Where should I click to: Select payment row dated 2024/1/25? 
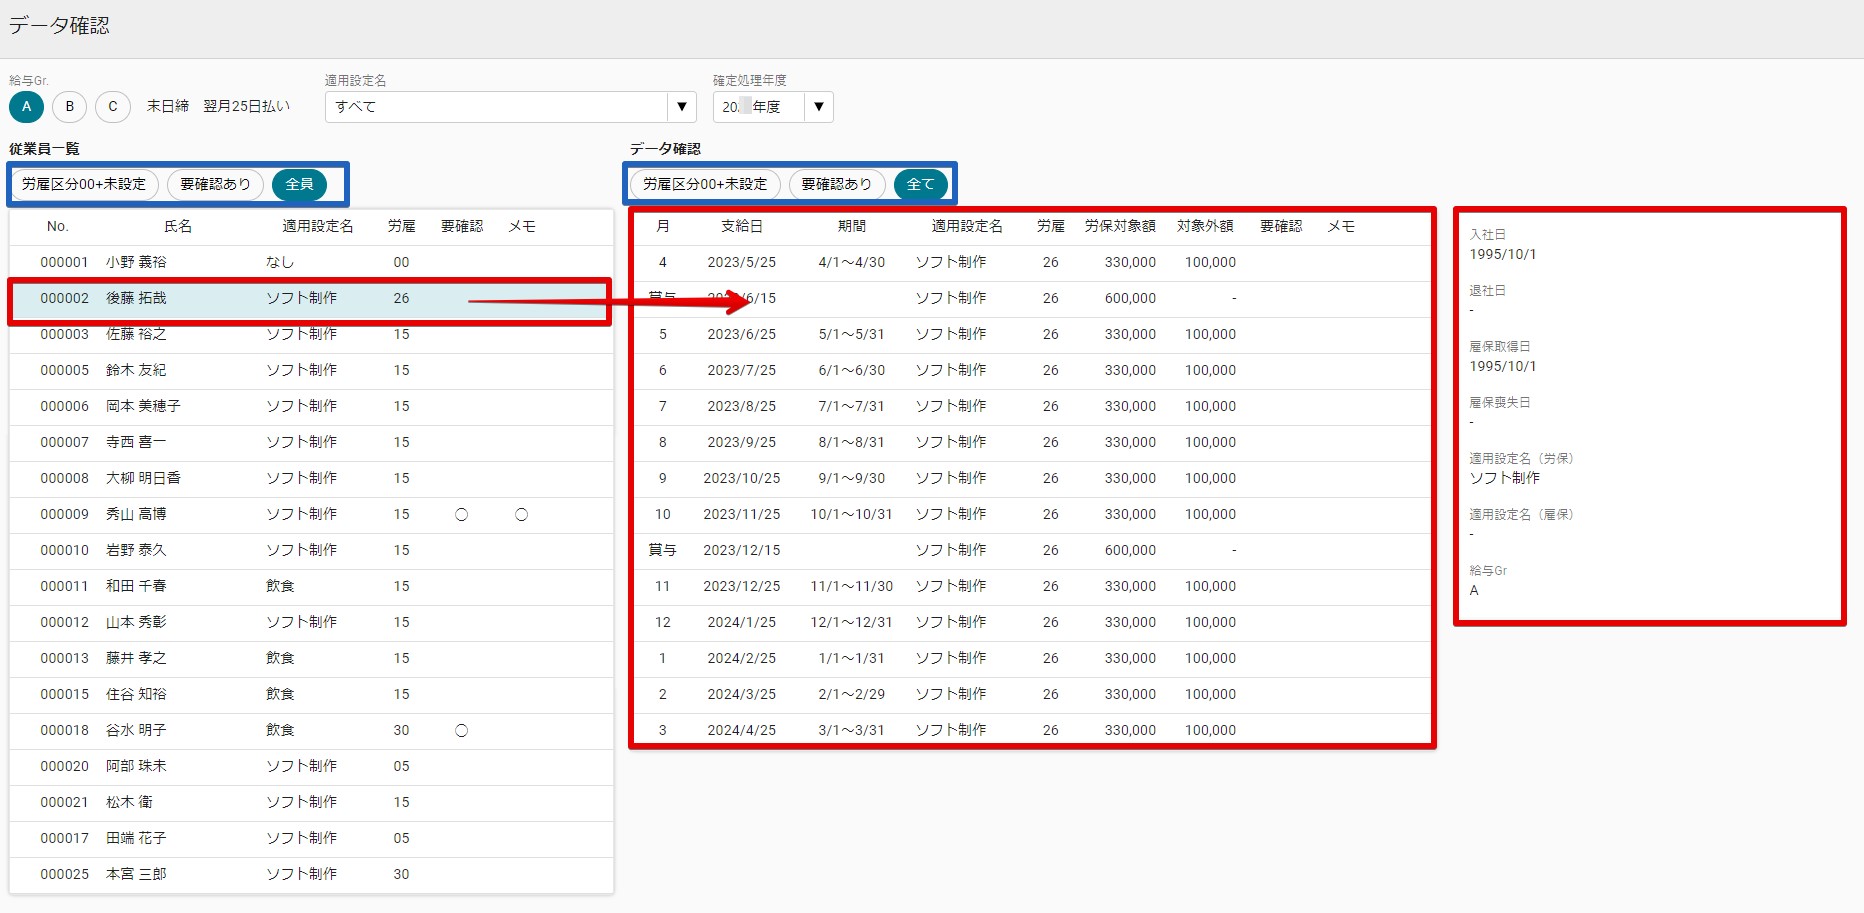pos(1032,622)
